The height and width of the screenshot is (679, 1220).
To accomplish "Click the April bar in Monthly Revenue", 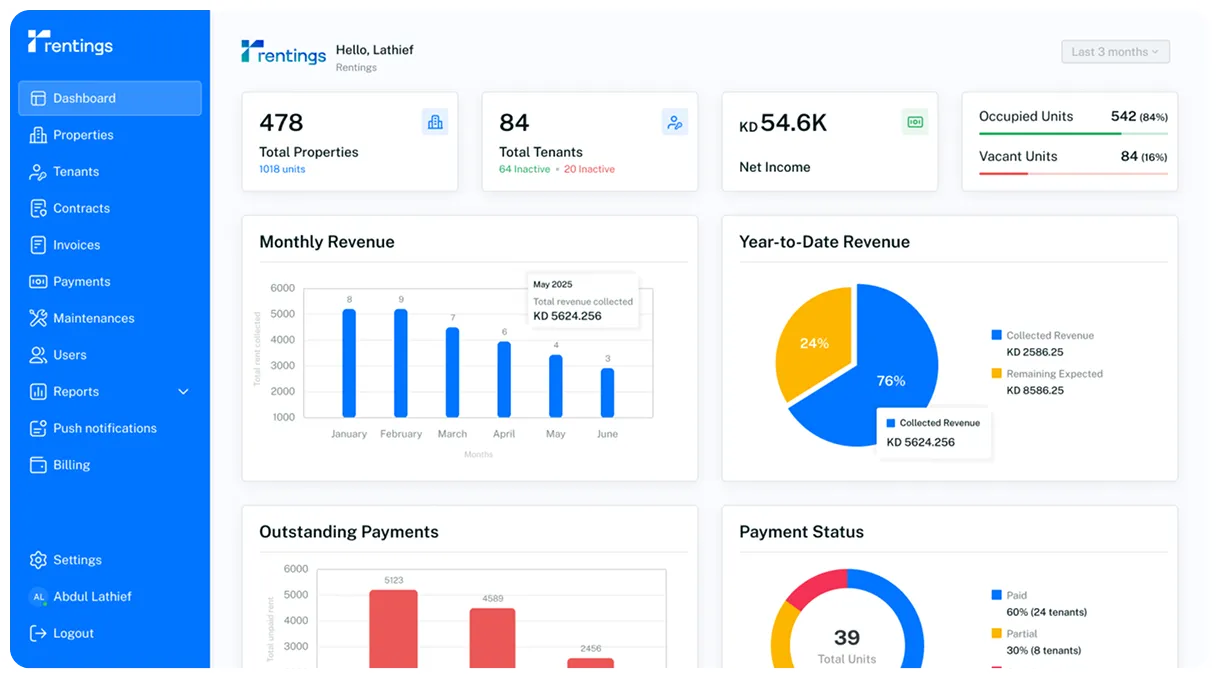I will [x=504, y=380].
